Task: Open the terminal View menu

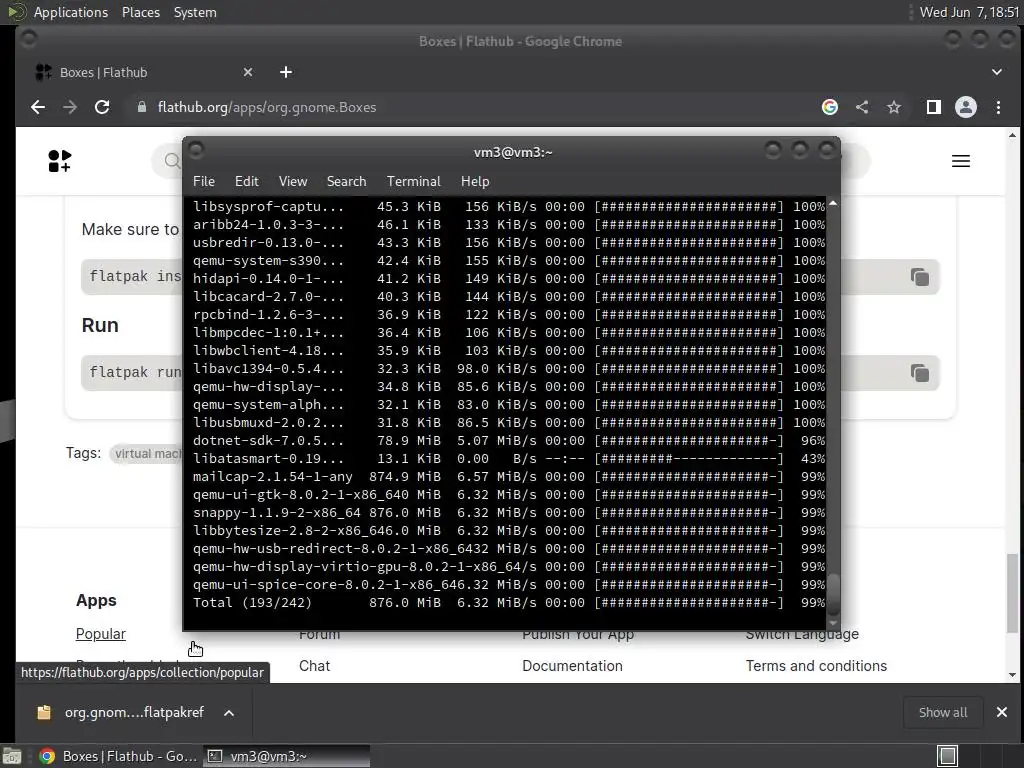Action: pyautogui.click(x=293, y=182)
